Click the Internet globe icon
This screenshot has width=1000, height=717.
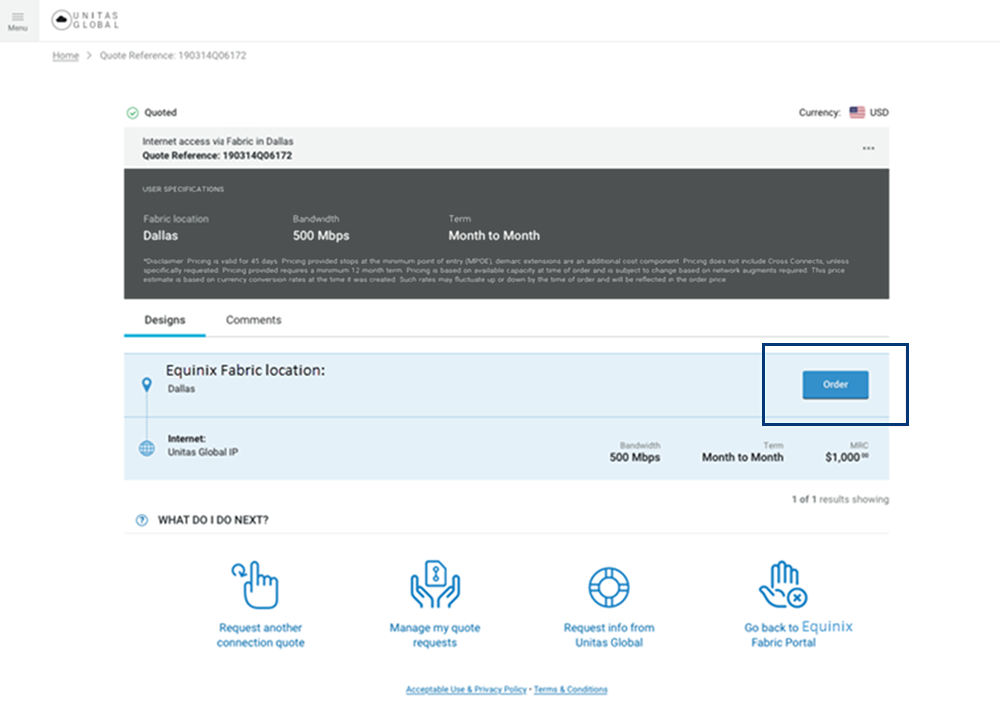(147, 448)
